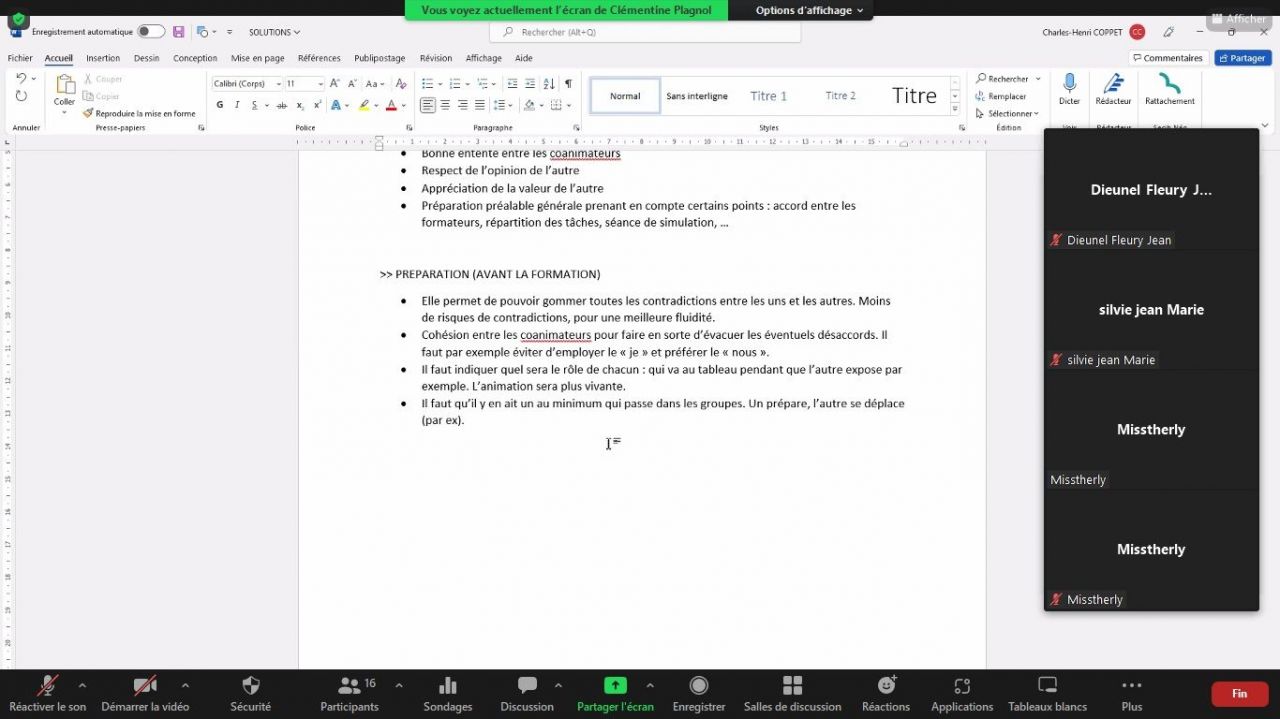The height and width of the screenshot is (719, 1280).
Task: Click the Partager button in Word
Action: coord(1242,58)
